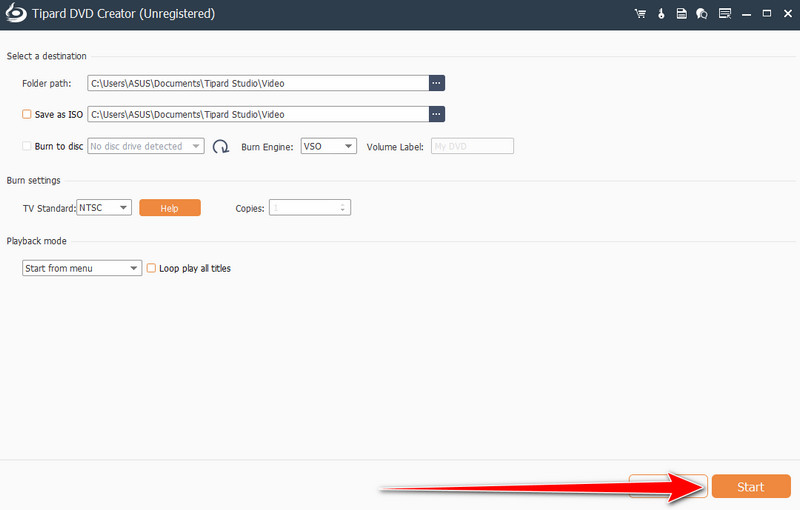Browse for Folder path with ellipsis button

point(436,83)
